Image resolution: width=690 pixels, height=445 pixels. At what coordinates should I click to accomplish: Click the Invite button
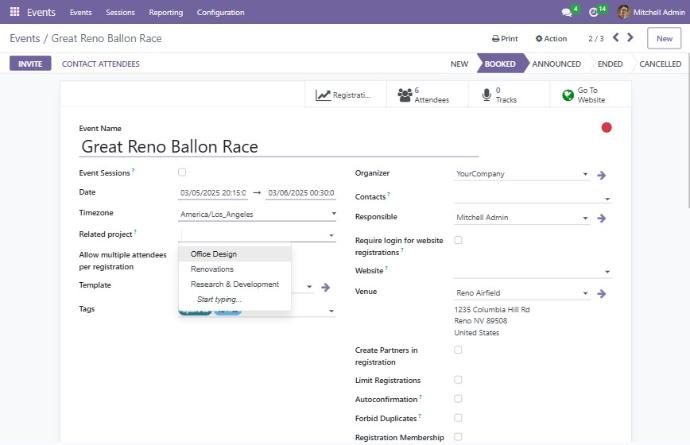(30, 64)
